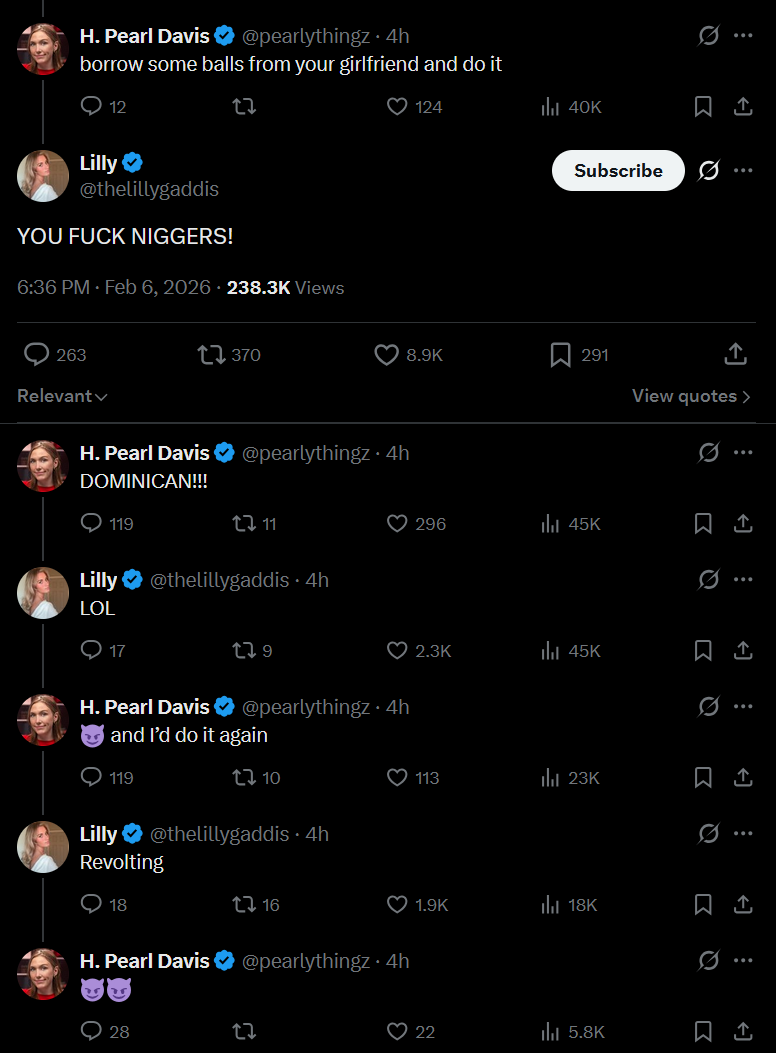
Task: Bookmark the main tweet with 291 bookmarks
Action: (x=561, y=355)
